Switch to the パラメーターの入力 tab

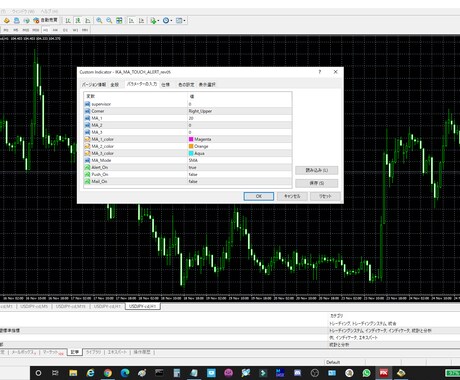[142, 84]
